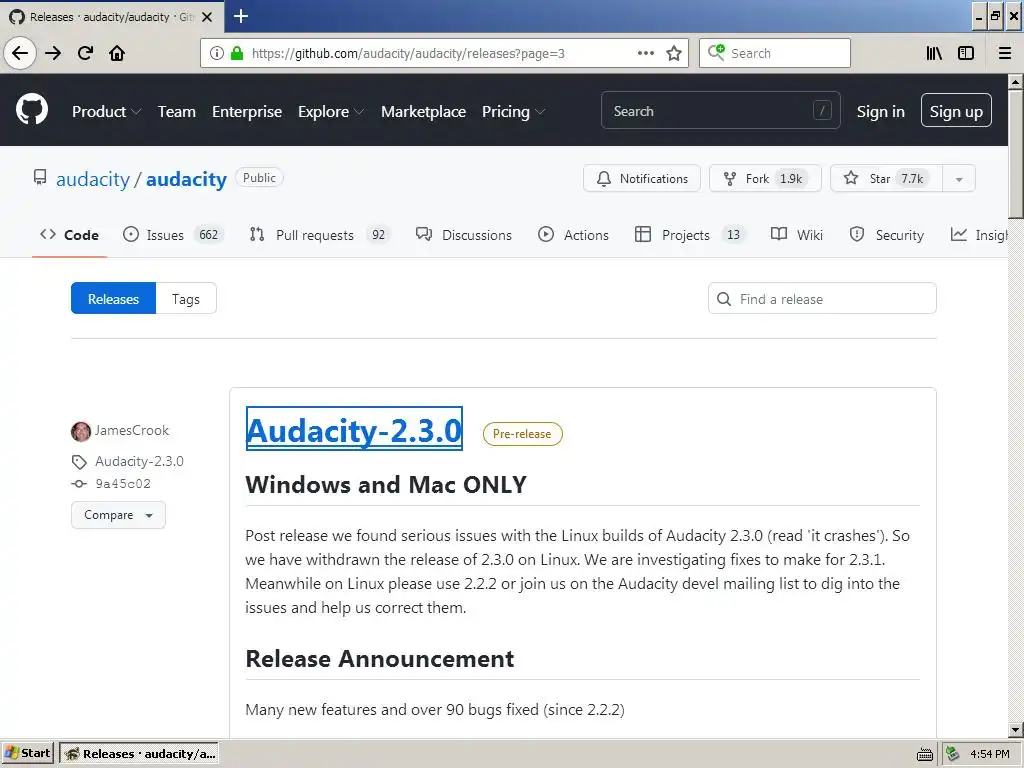
Task: Click the network tray icon near the clock
Action: pyautogui.click(x=953, y=754)
